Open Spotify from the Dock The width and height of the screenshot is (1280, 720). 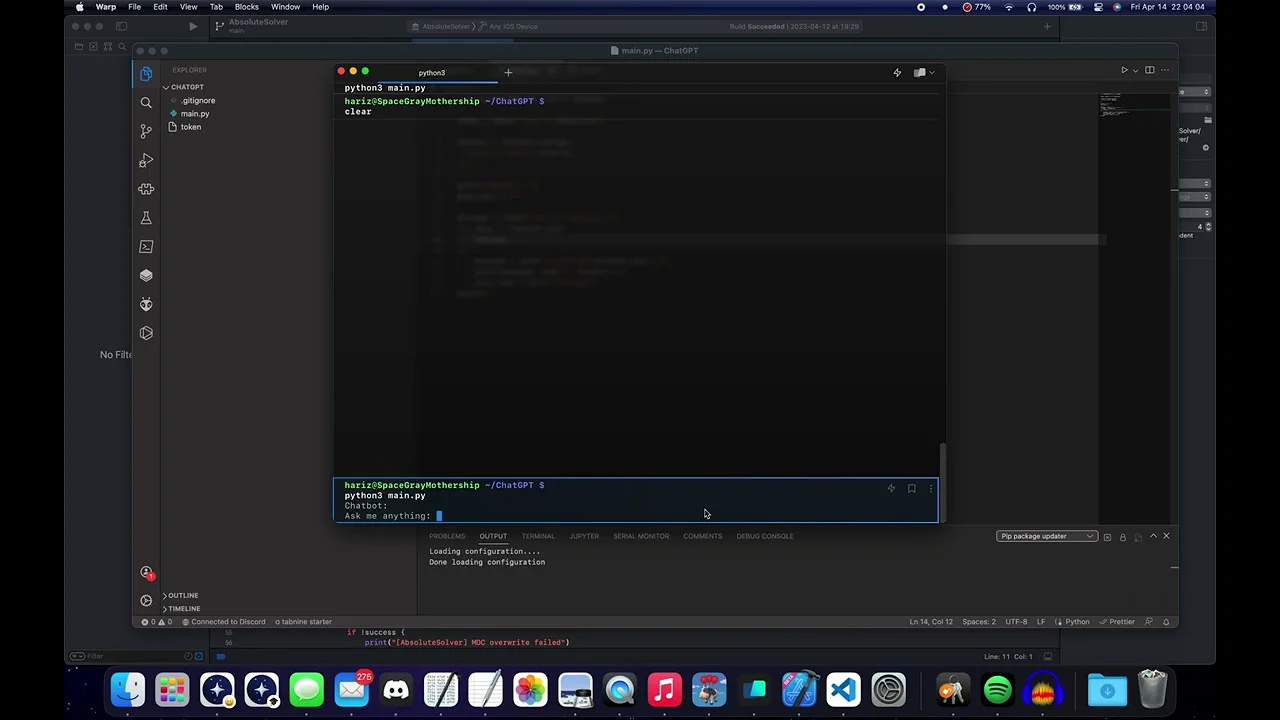tap(997, 690)
